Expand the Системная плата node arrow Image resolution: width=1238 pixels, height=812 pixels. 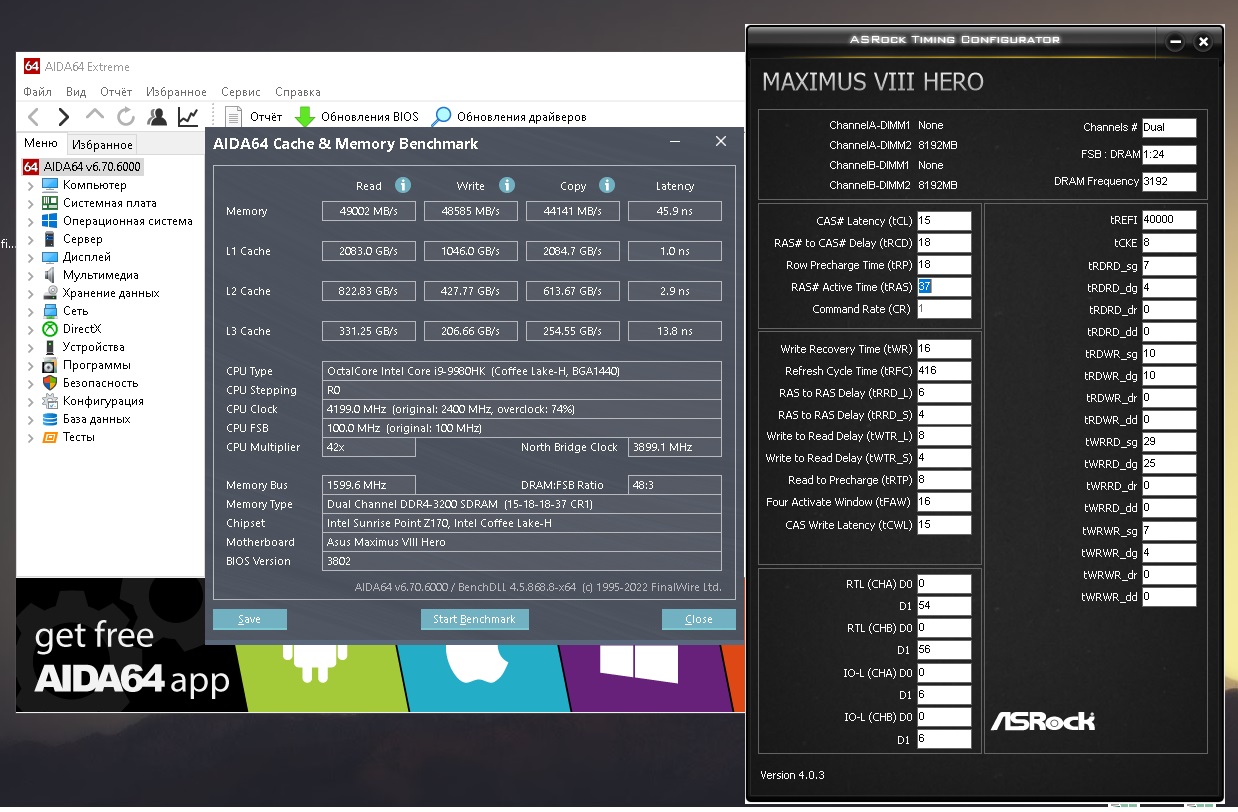point(31,203)
